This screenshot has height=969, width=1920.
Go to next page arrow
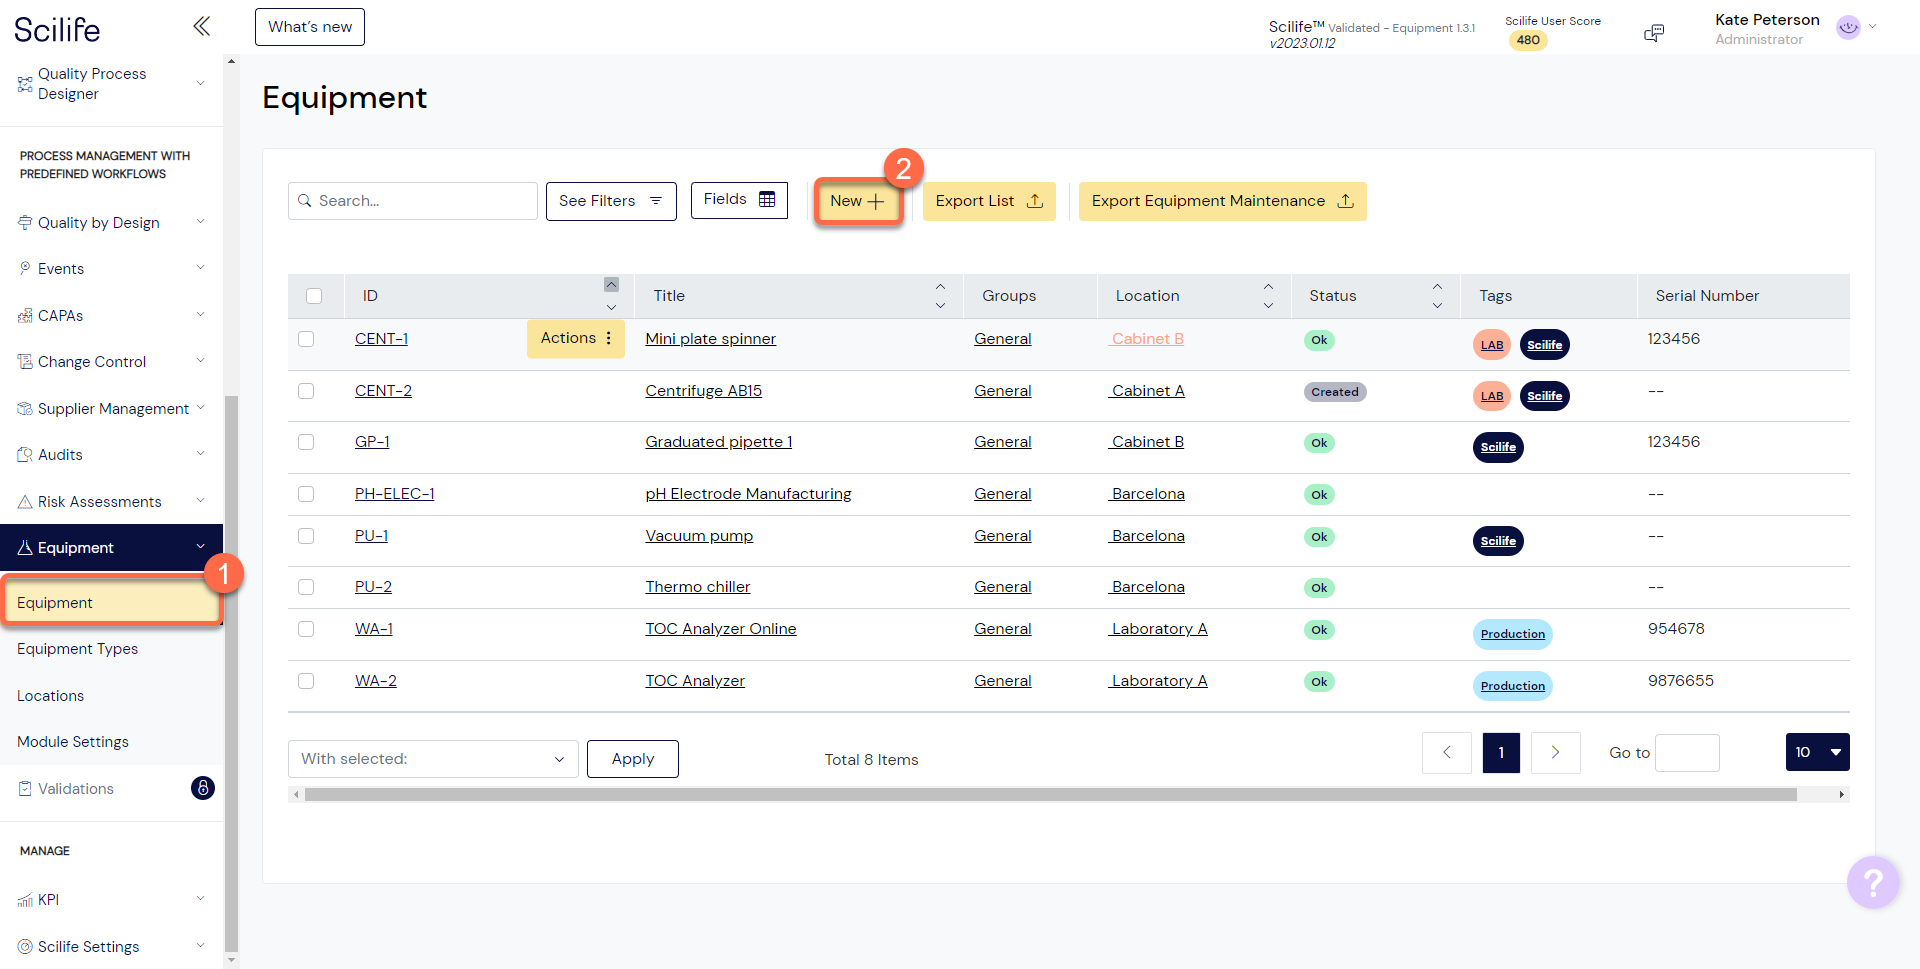coord(1555,752)
